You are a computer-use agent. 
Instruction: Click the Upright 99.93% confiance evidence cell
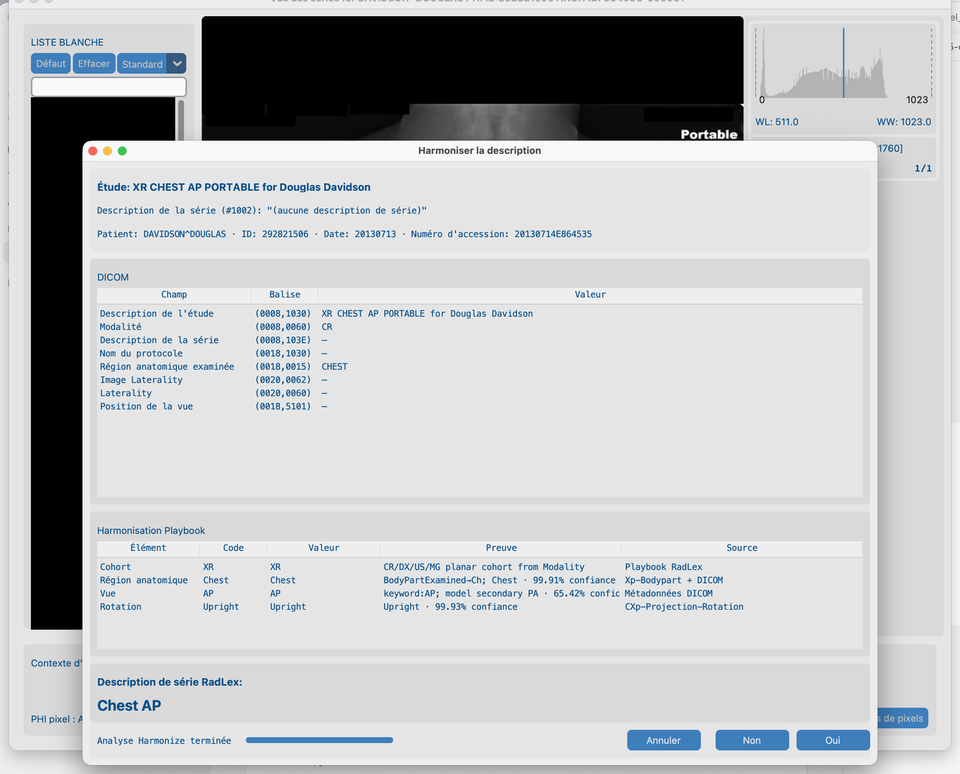click(450, 607)
